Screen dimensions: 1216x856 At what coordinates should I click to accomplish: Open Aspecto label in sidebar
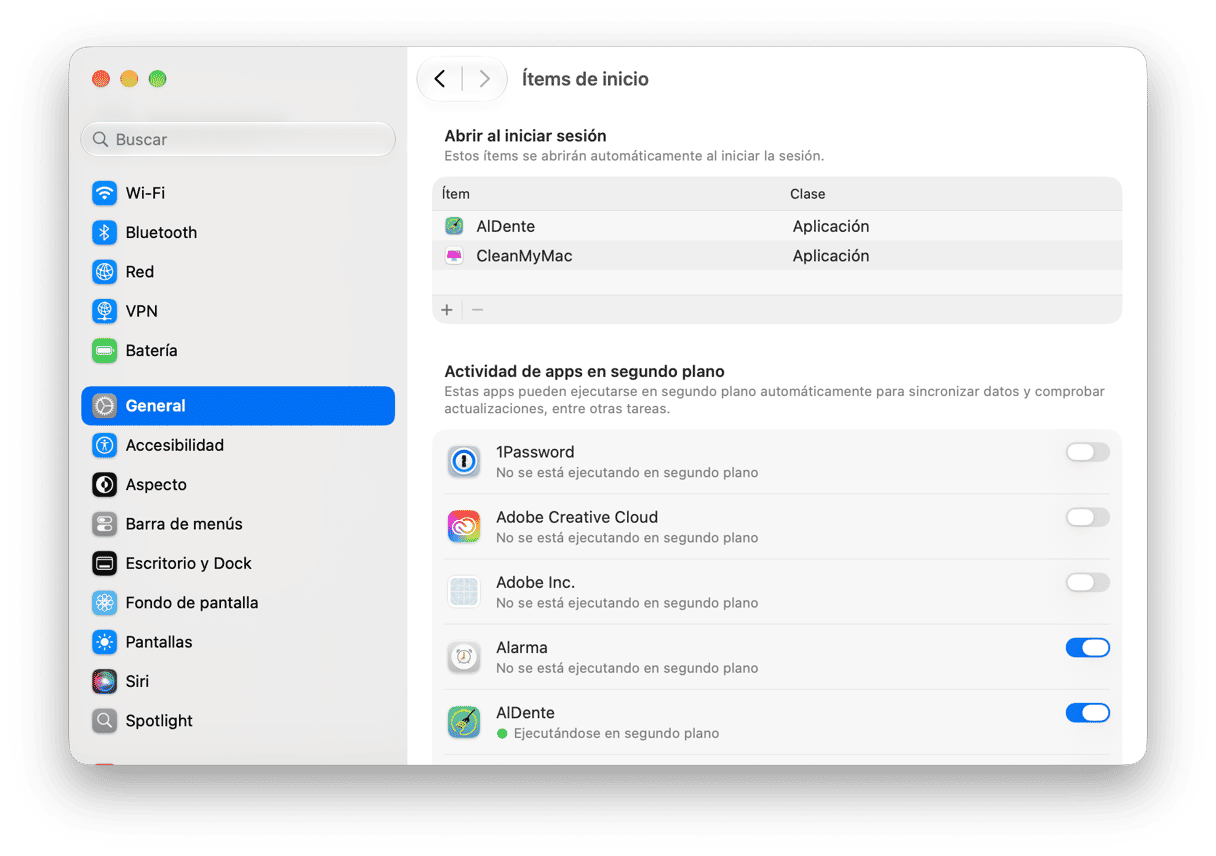click(156, 485)
